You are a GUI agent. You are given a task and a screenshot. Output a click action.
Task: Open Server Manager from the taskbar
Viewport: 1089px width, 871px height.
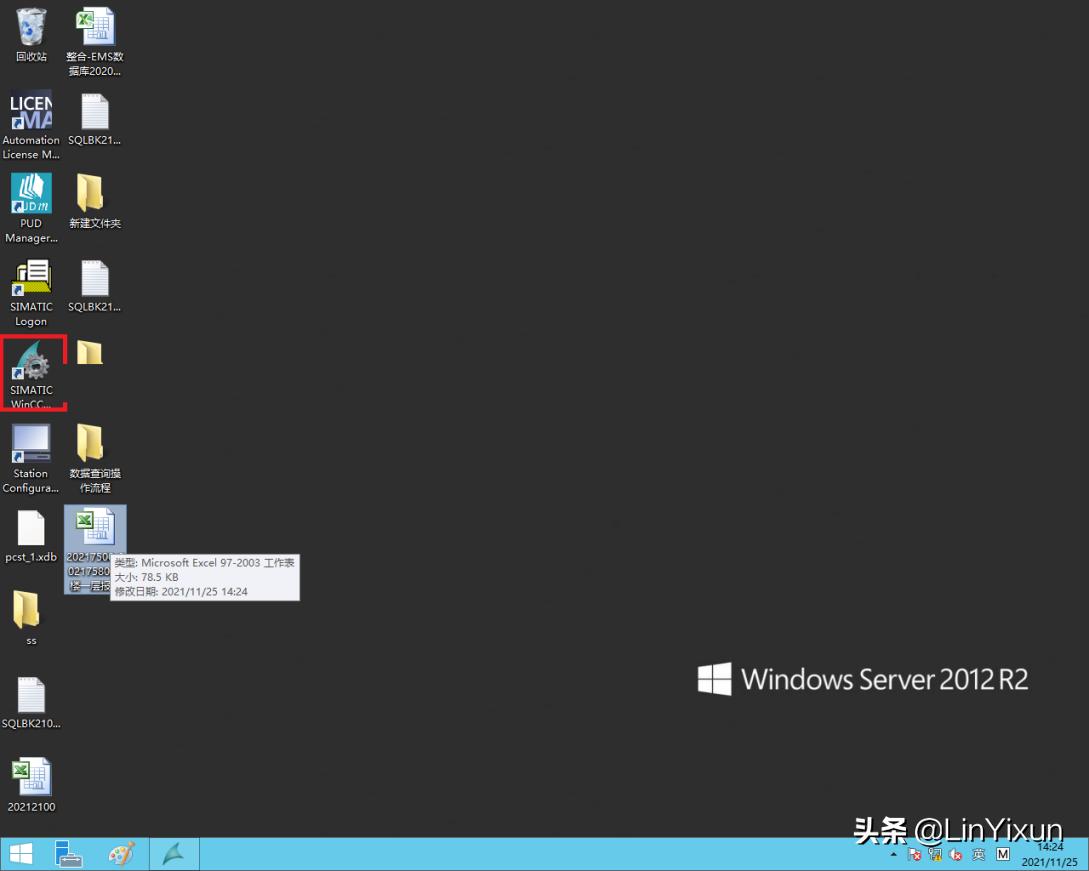[68, 854]
